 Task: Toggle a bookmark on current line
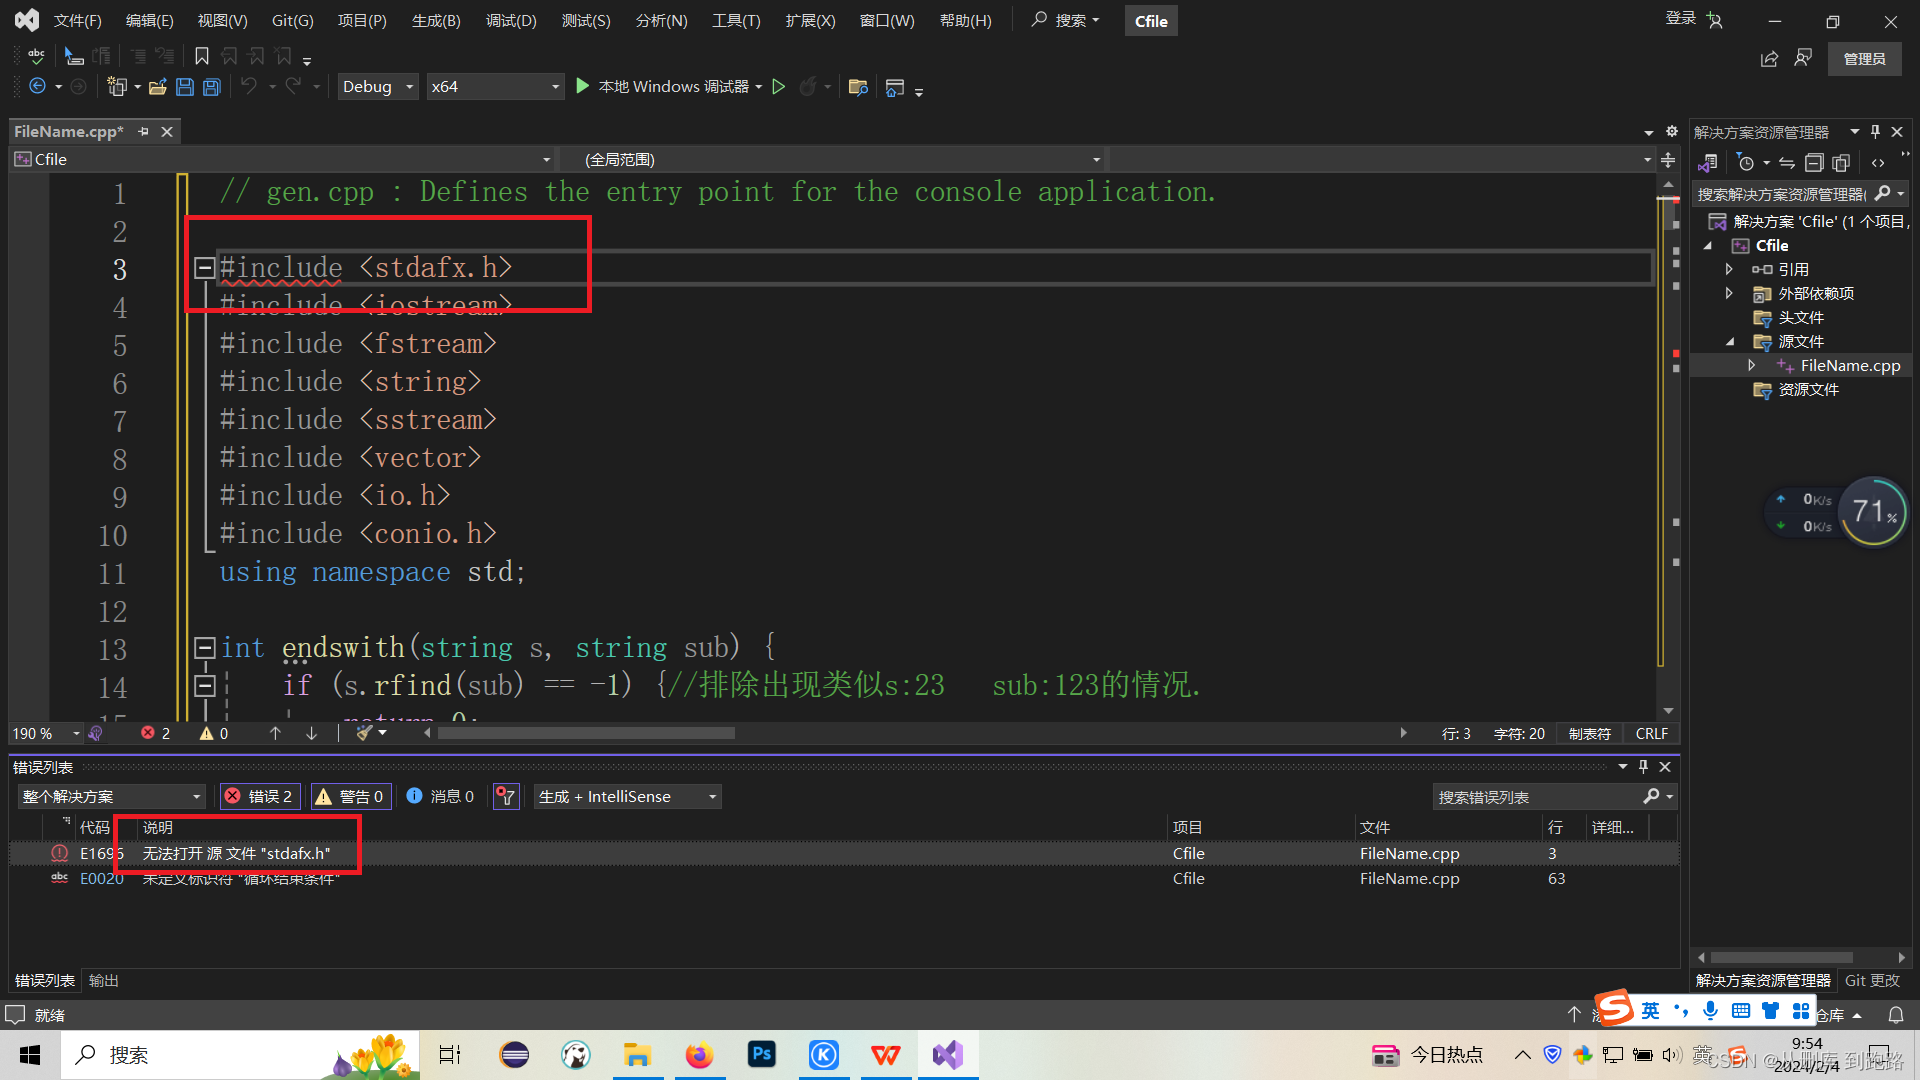tap(202, 57)
